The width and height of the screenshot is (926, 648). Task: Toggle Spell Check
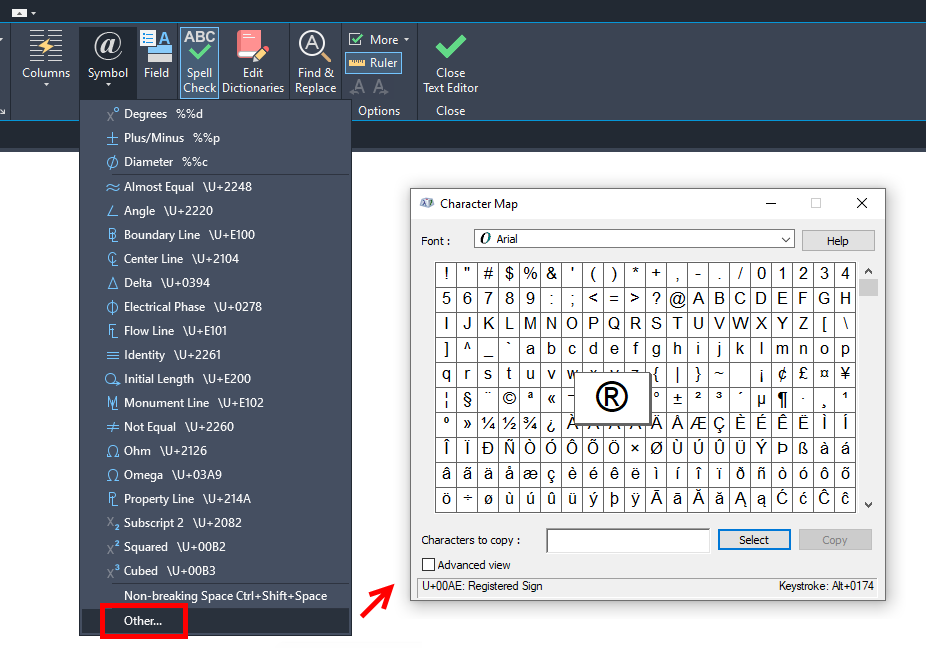coord(200,62)
